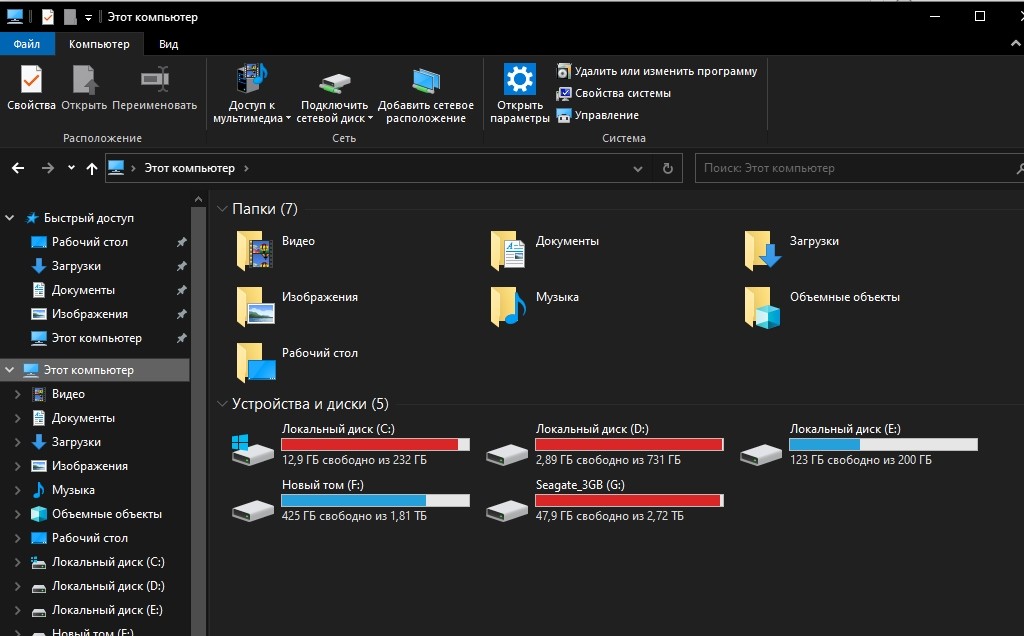Refresh the current location
The width and height of the screenshot is (1024, 636).
tap(667, 168)
